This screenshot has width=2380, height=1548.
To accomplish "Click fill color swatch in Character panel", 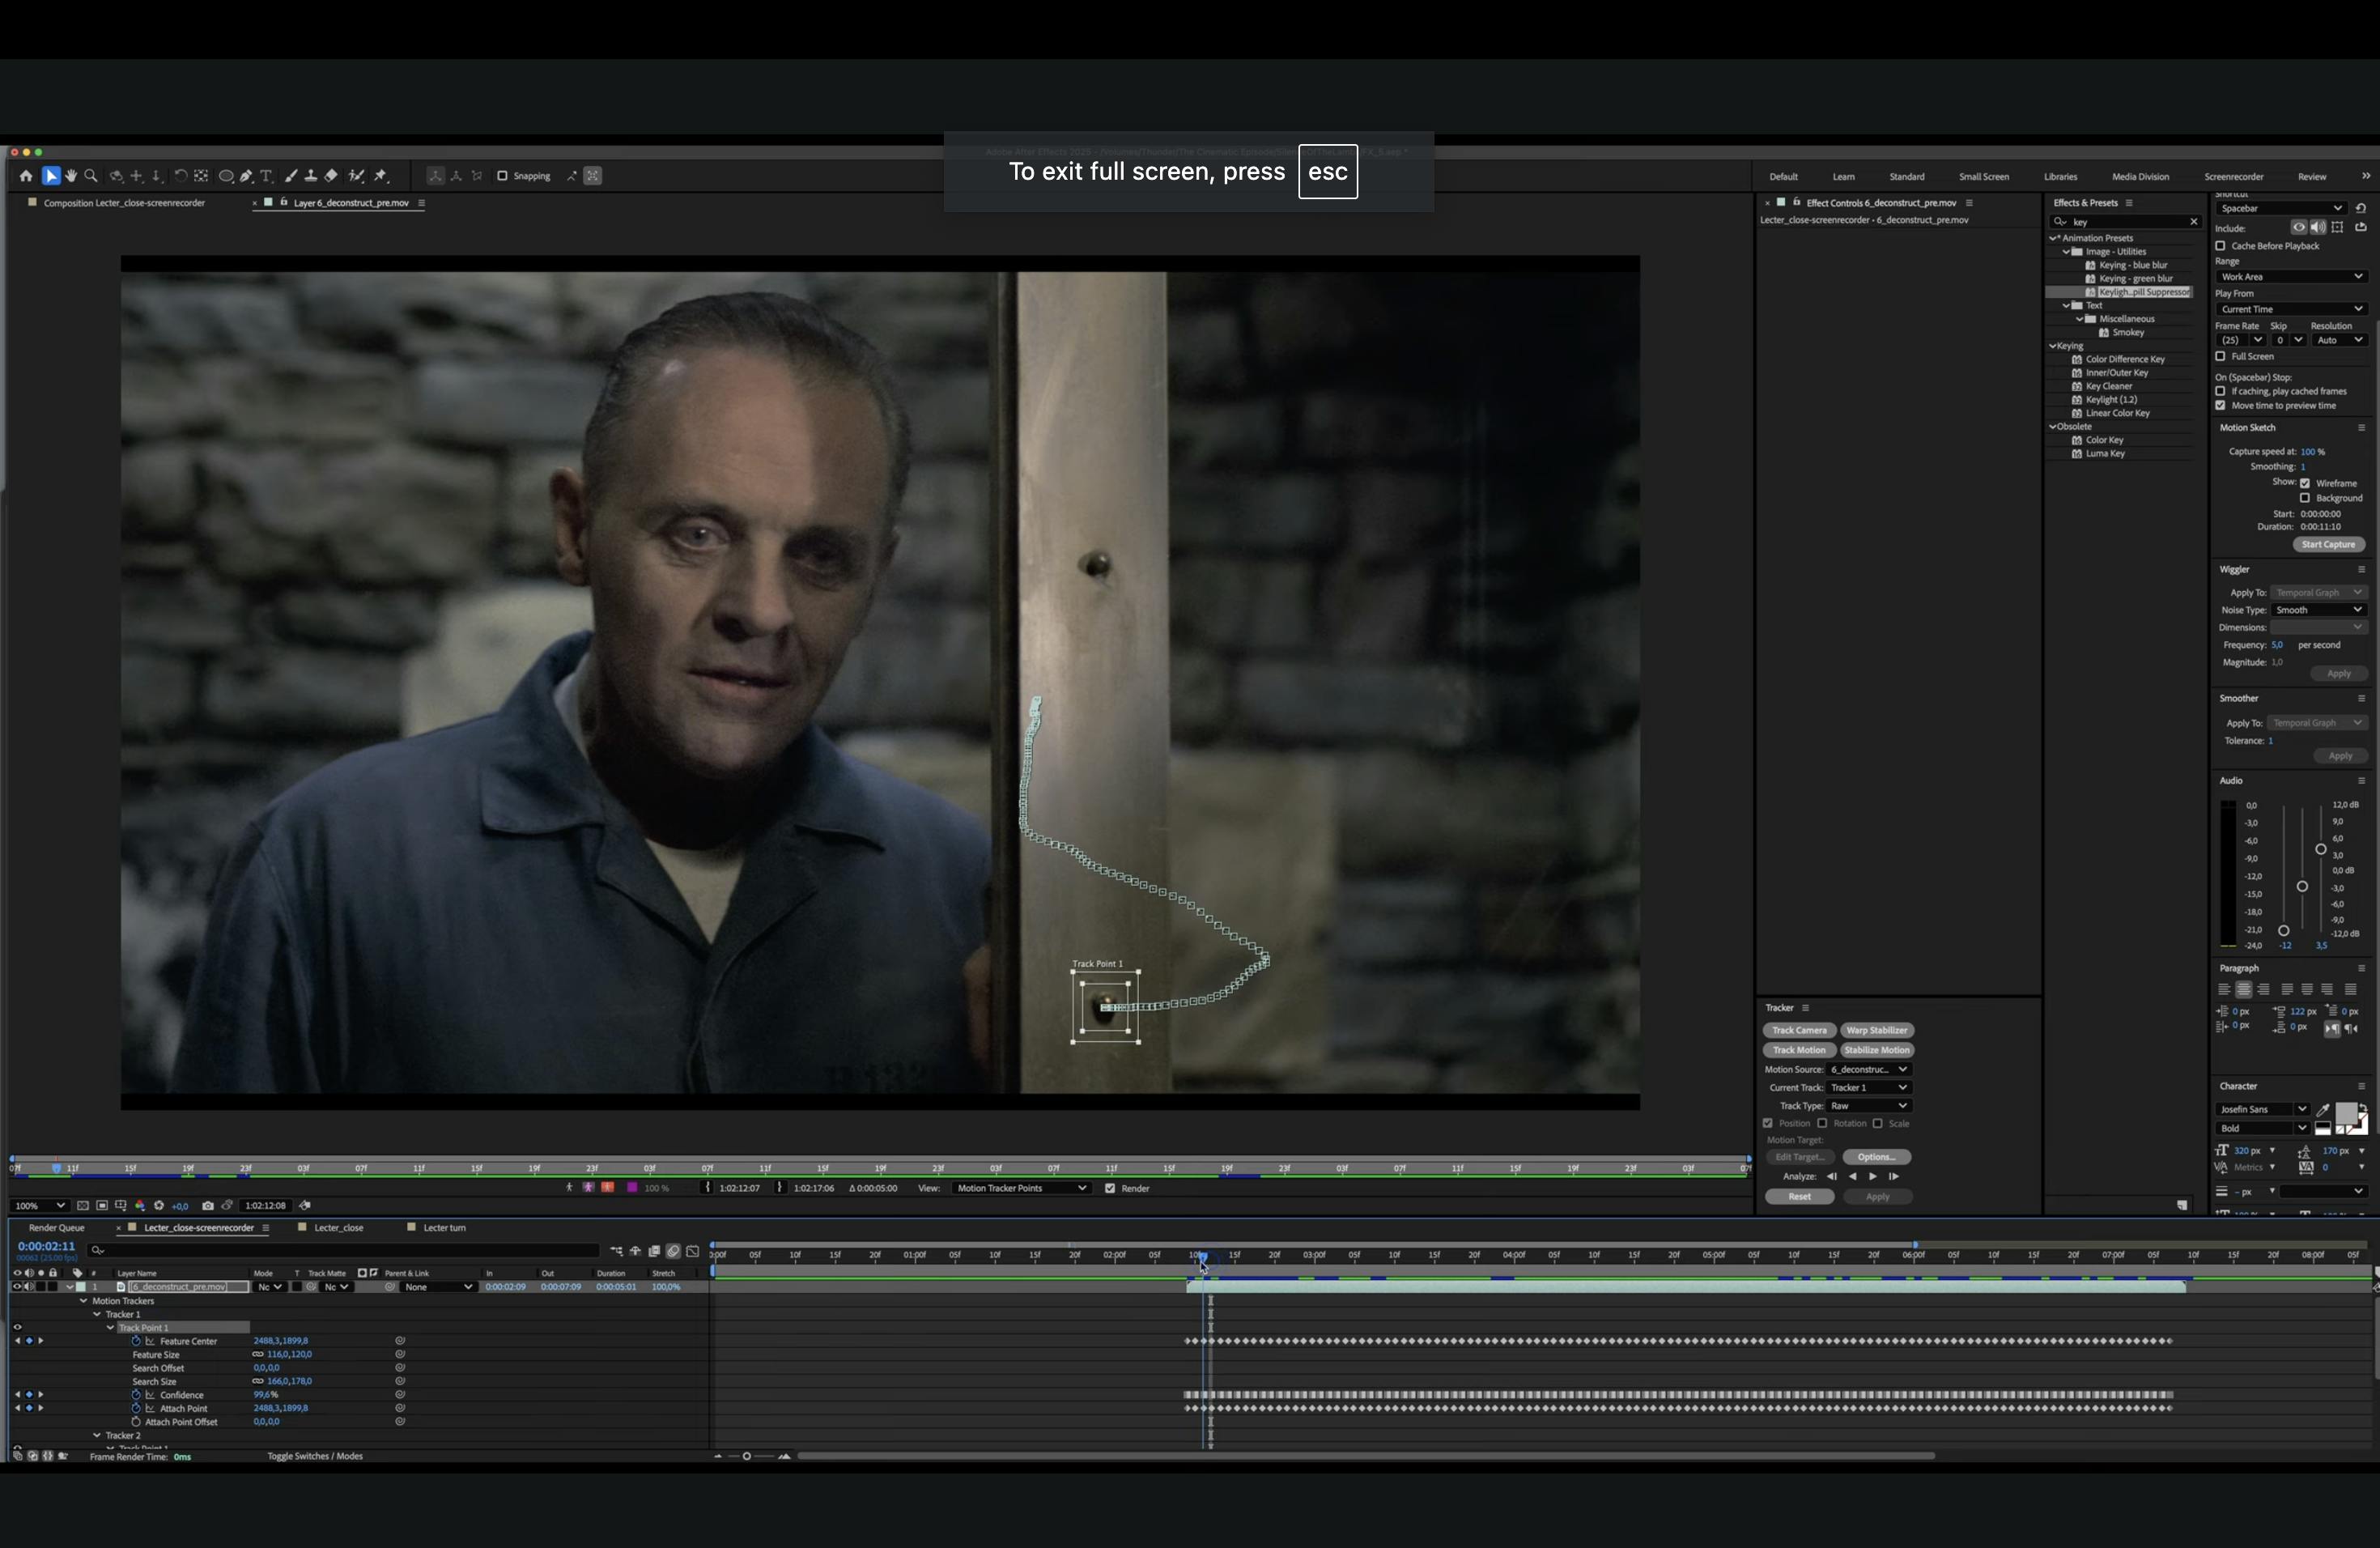I will point(2346,1114).
